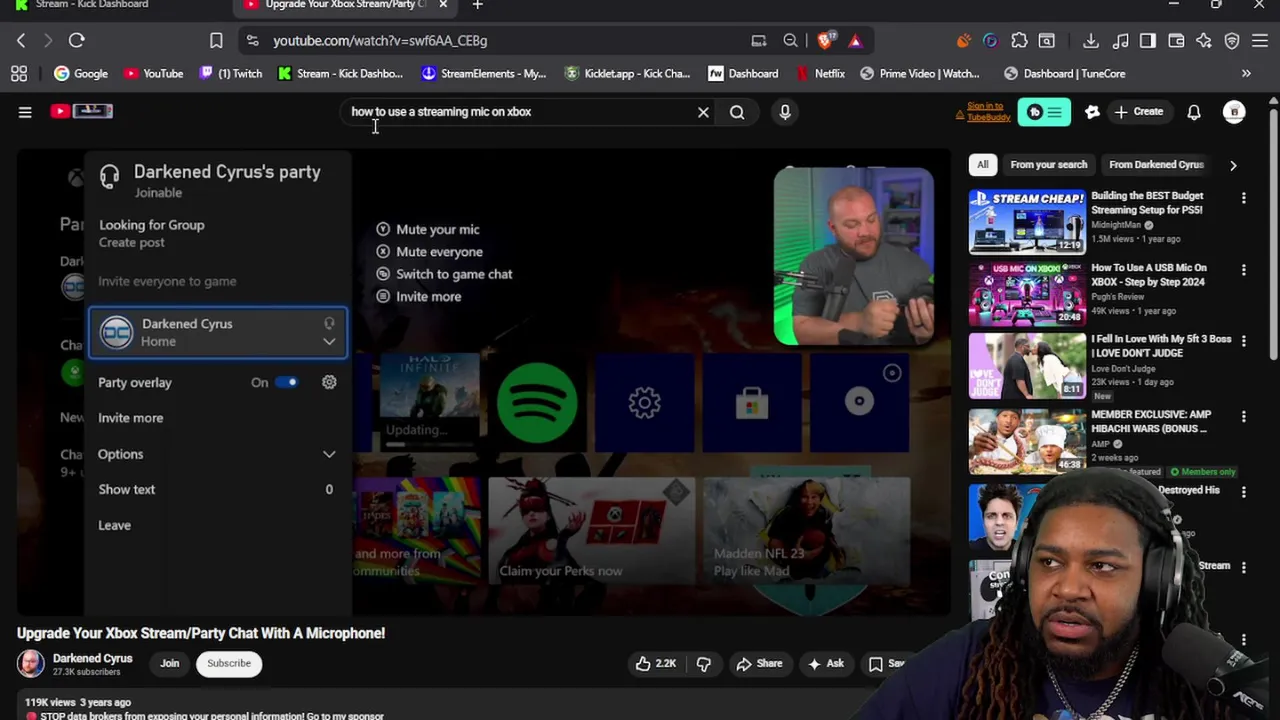
Task: Open YouTube notifications bell
Action: pos(1194,112)
